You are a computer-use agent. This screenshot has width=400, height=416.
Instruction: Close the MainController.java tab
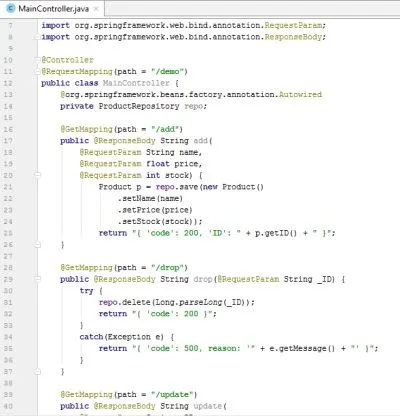[x=96, y=9]
